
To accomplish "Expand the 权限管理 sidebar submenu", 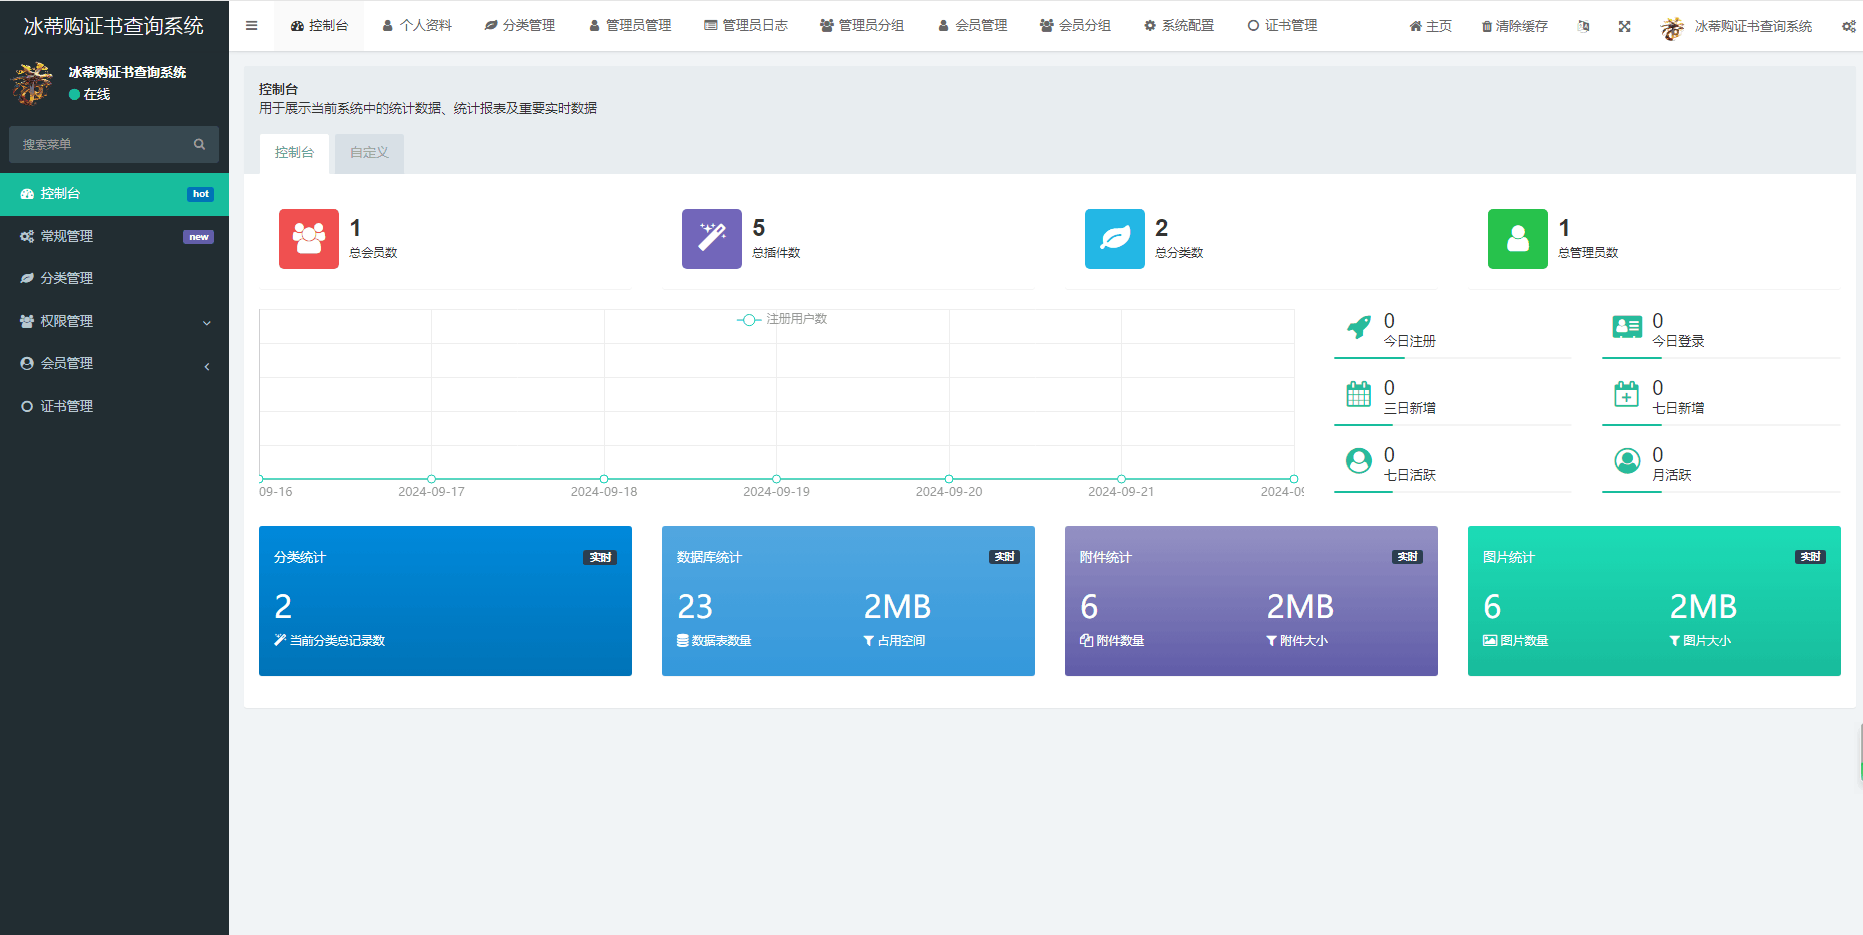I will pos(114,321).
